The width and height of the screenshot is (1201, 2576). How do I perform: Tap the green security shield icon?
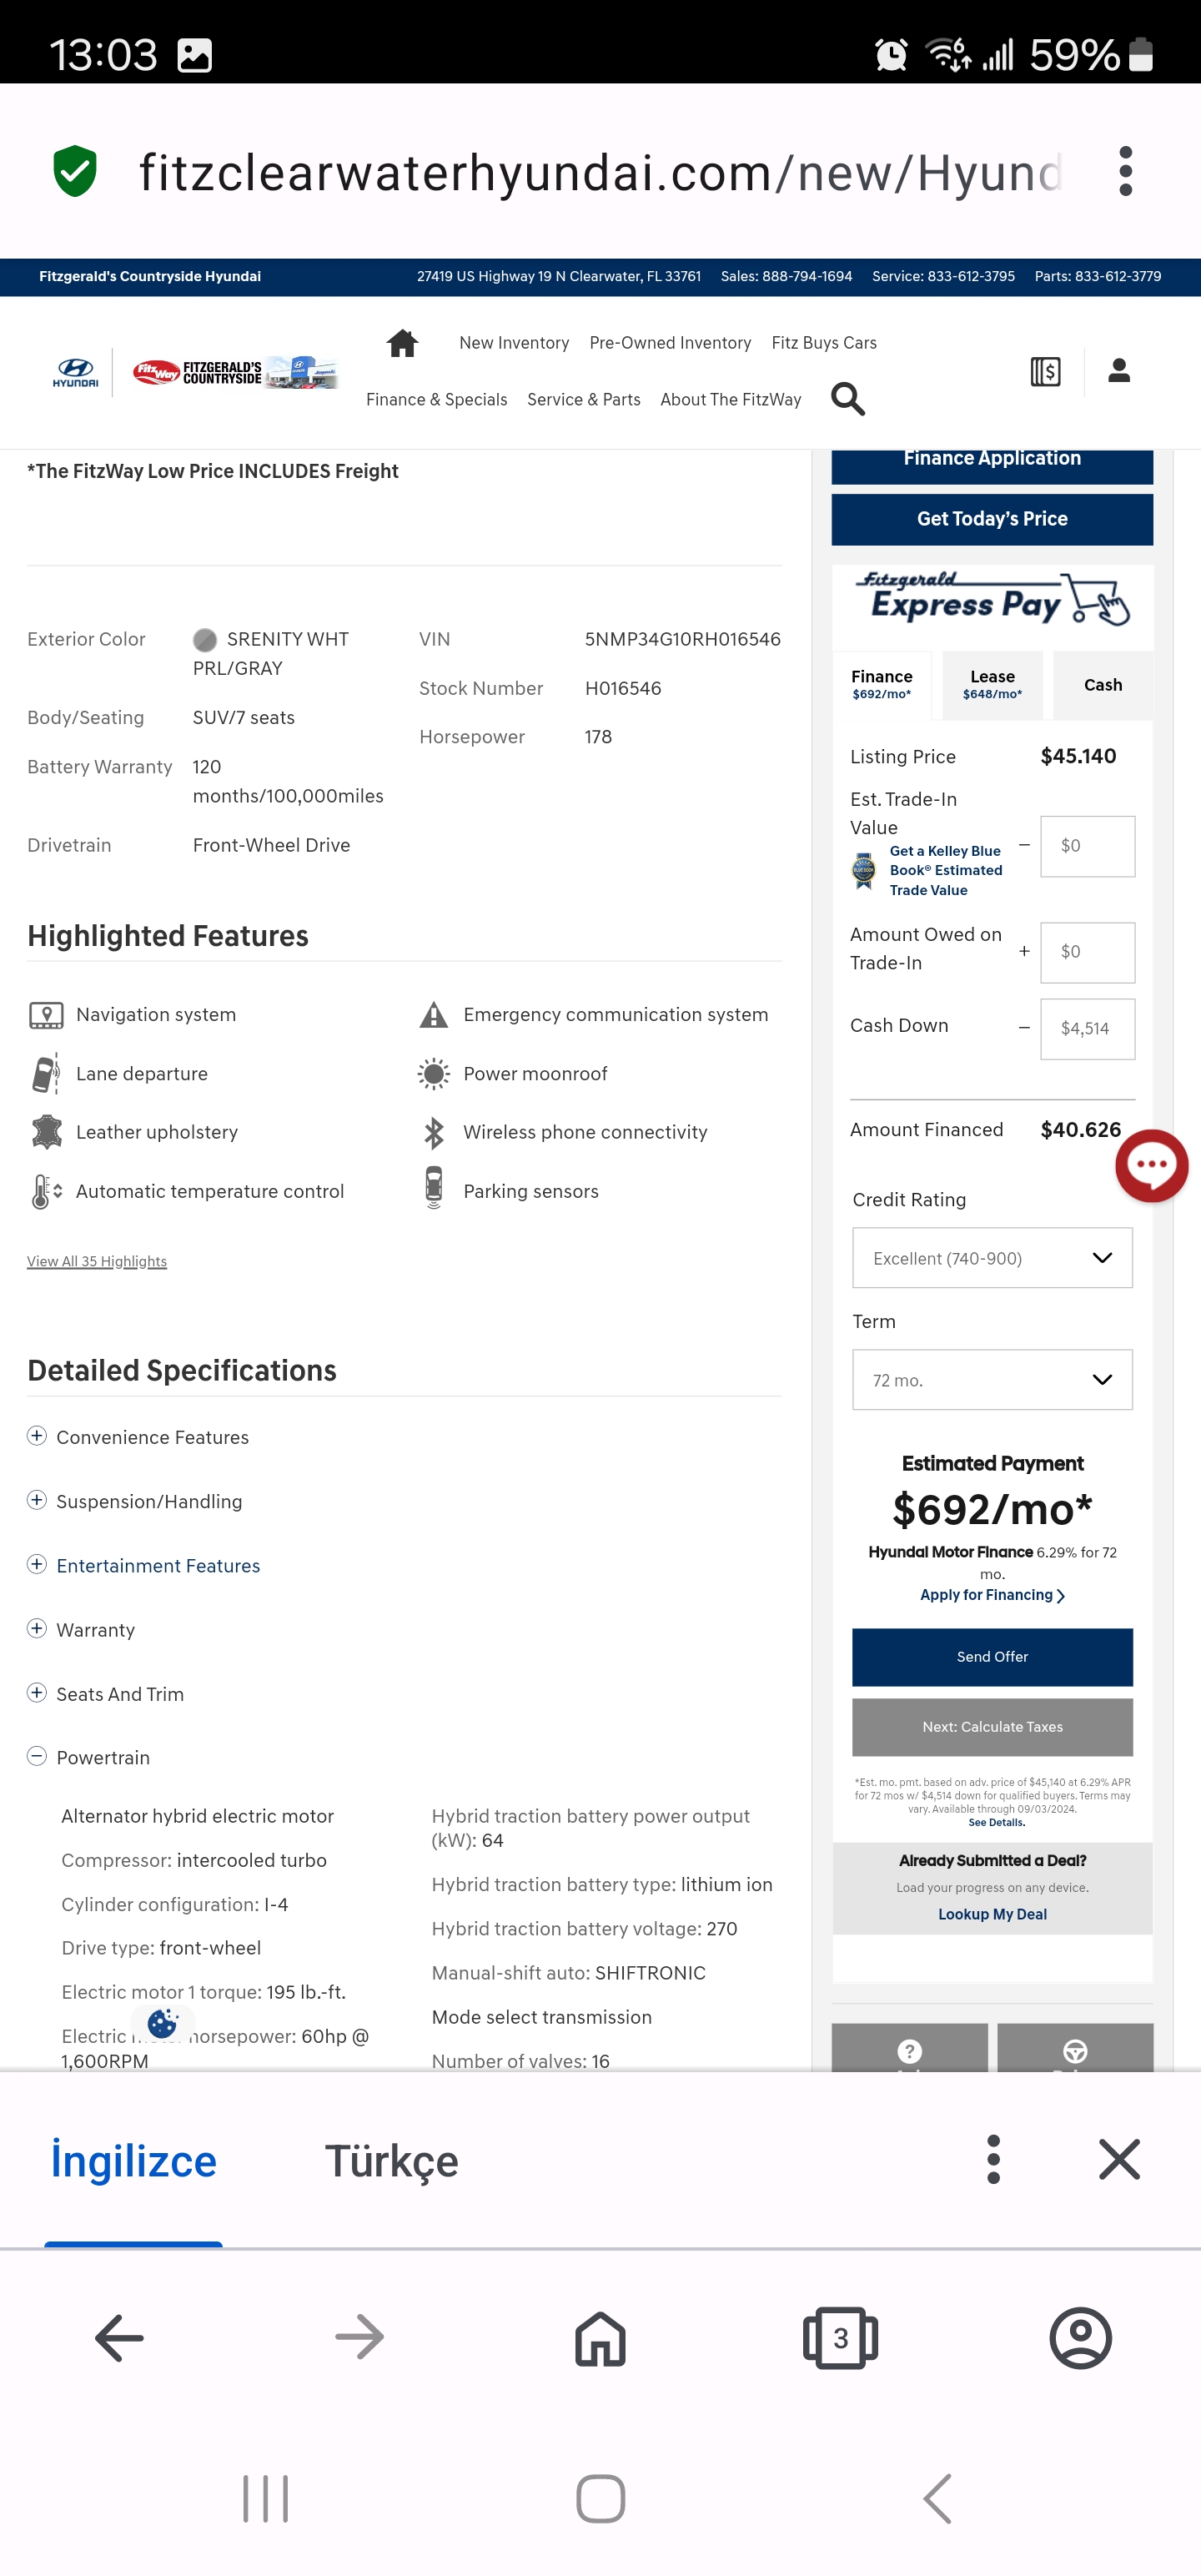point(75,171)
